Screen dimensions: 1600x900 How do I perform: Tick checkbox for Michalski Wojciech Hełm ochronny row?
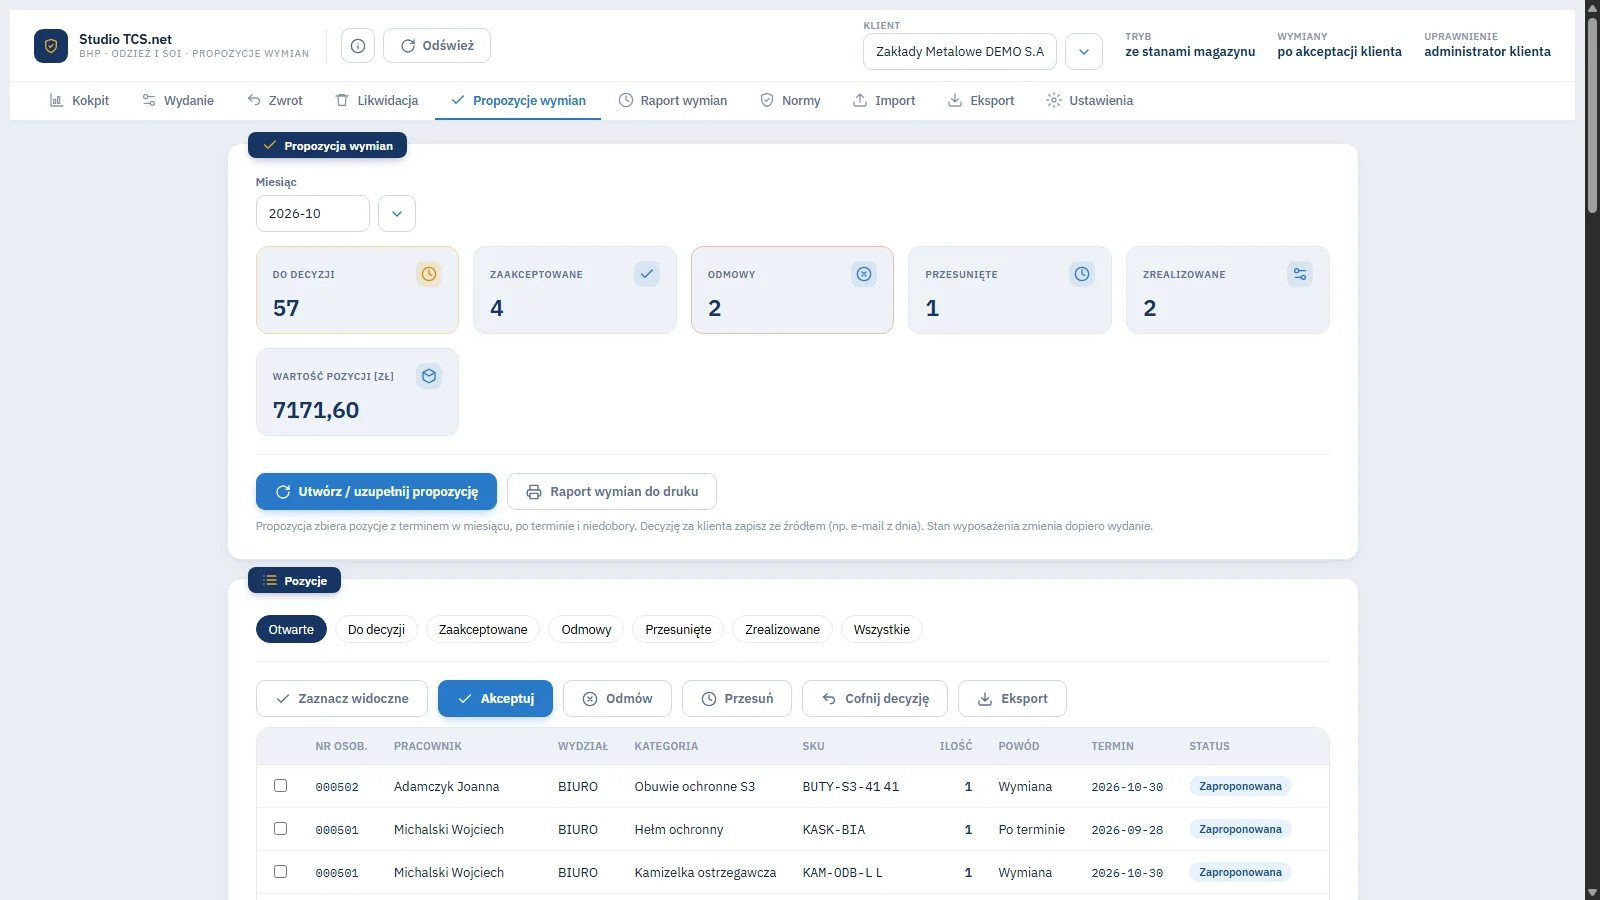(280, 829)
